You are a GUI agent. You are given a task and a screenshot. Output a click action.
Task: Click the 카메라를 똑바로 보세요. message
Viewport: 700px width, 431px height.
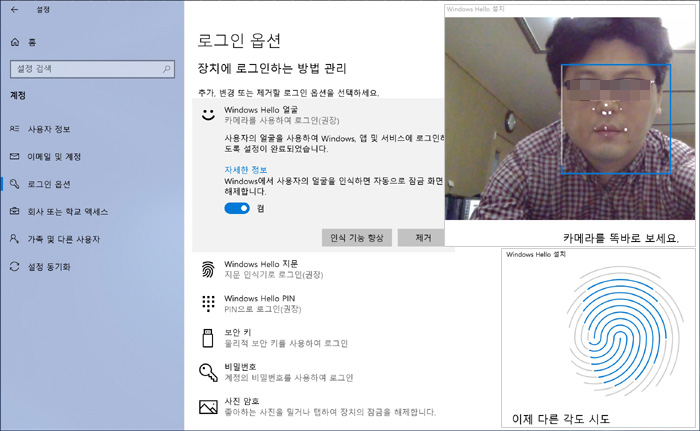(621, 238)
